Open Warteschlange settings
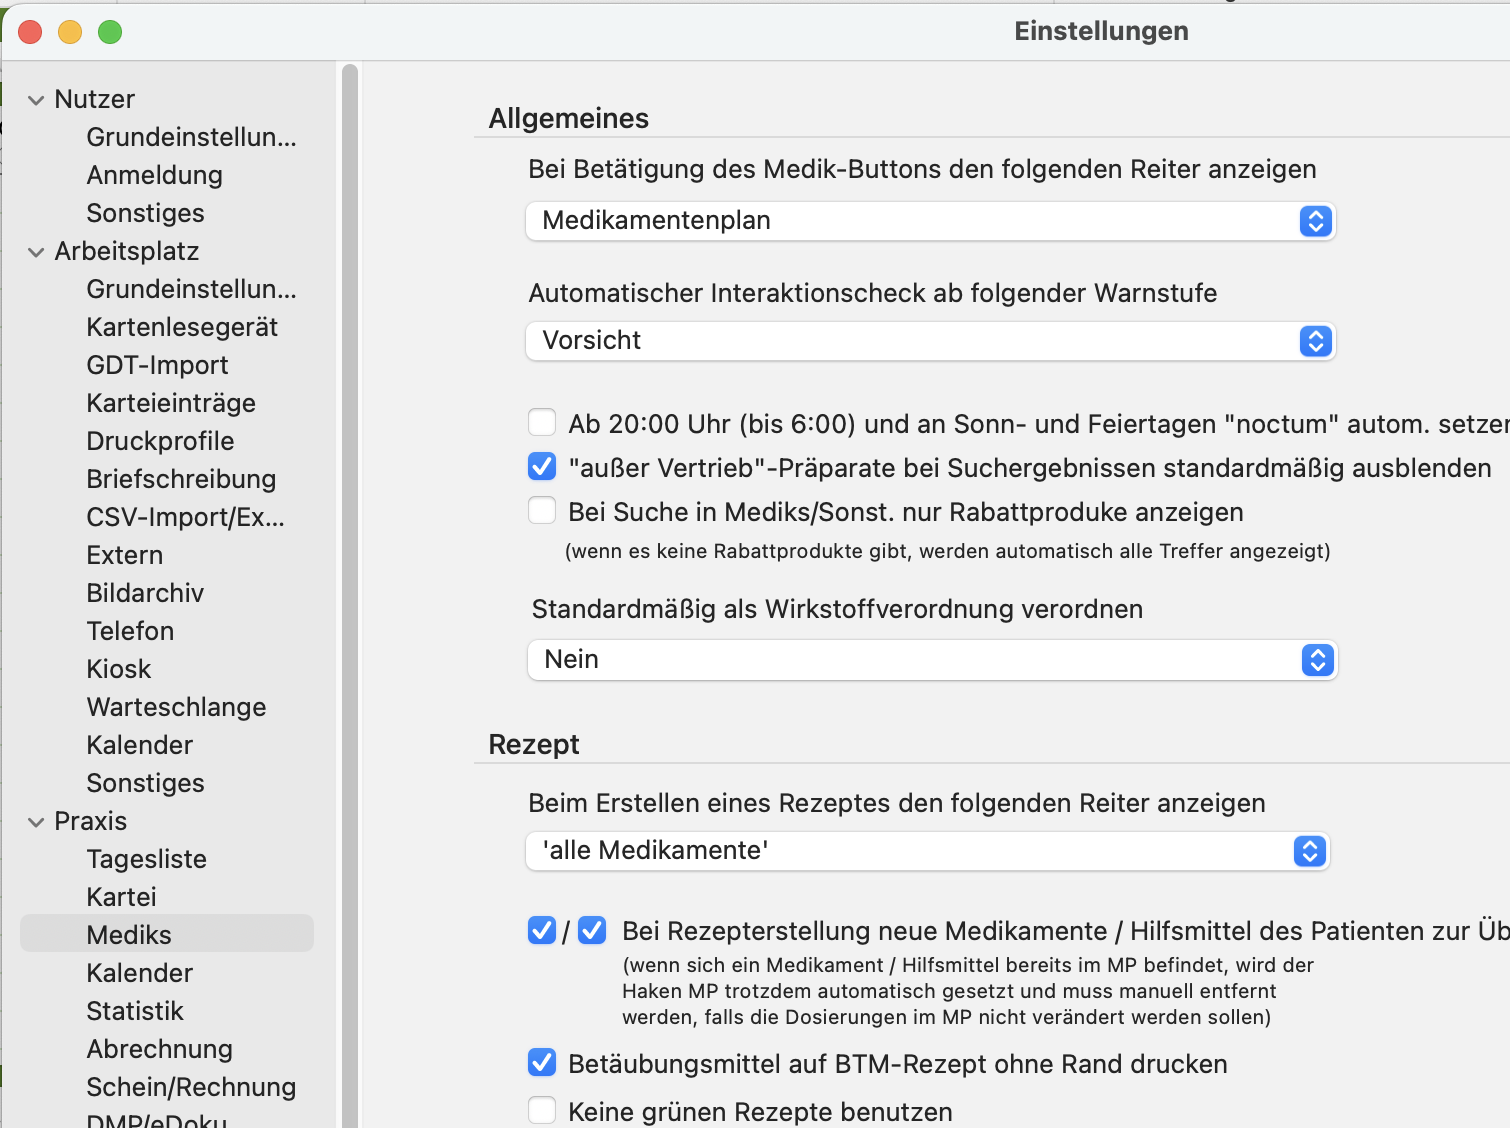1510x1128 pixels. 176,707
